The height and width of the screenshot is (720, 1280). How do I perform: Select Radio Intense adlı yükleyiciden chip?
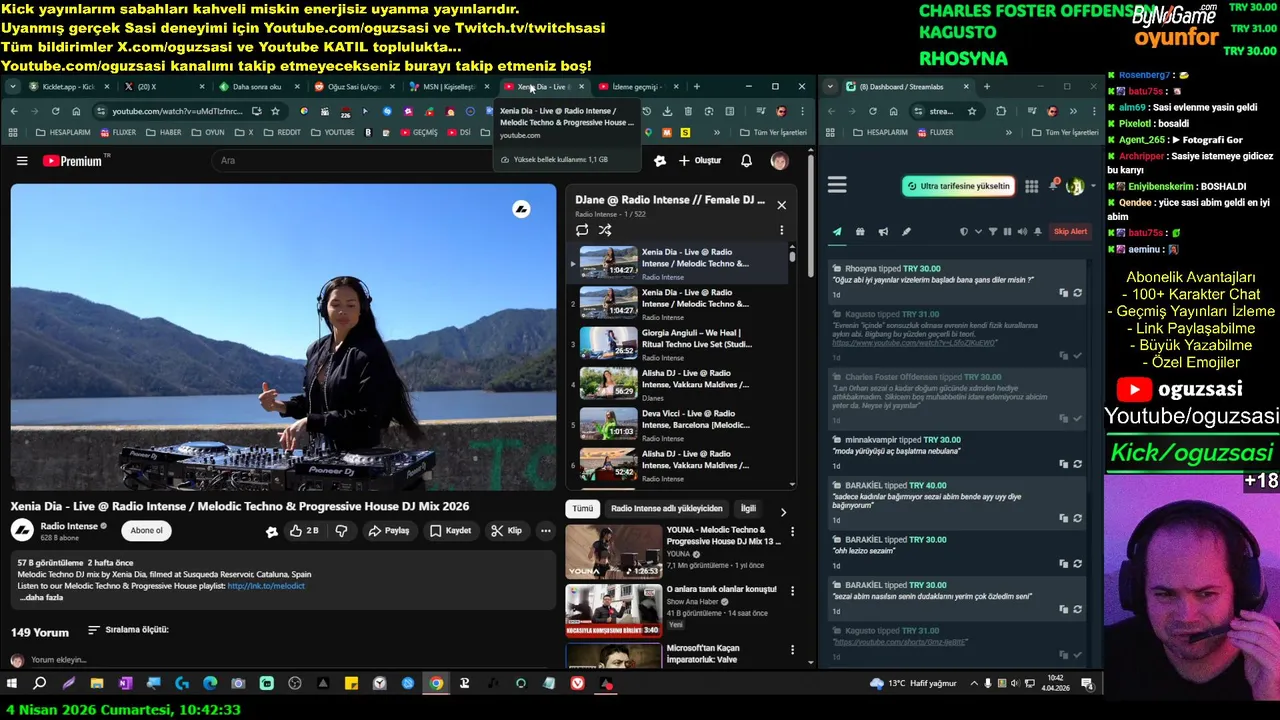(x=666, y=509)
